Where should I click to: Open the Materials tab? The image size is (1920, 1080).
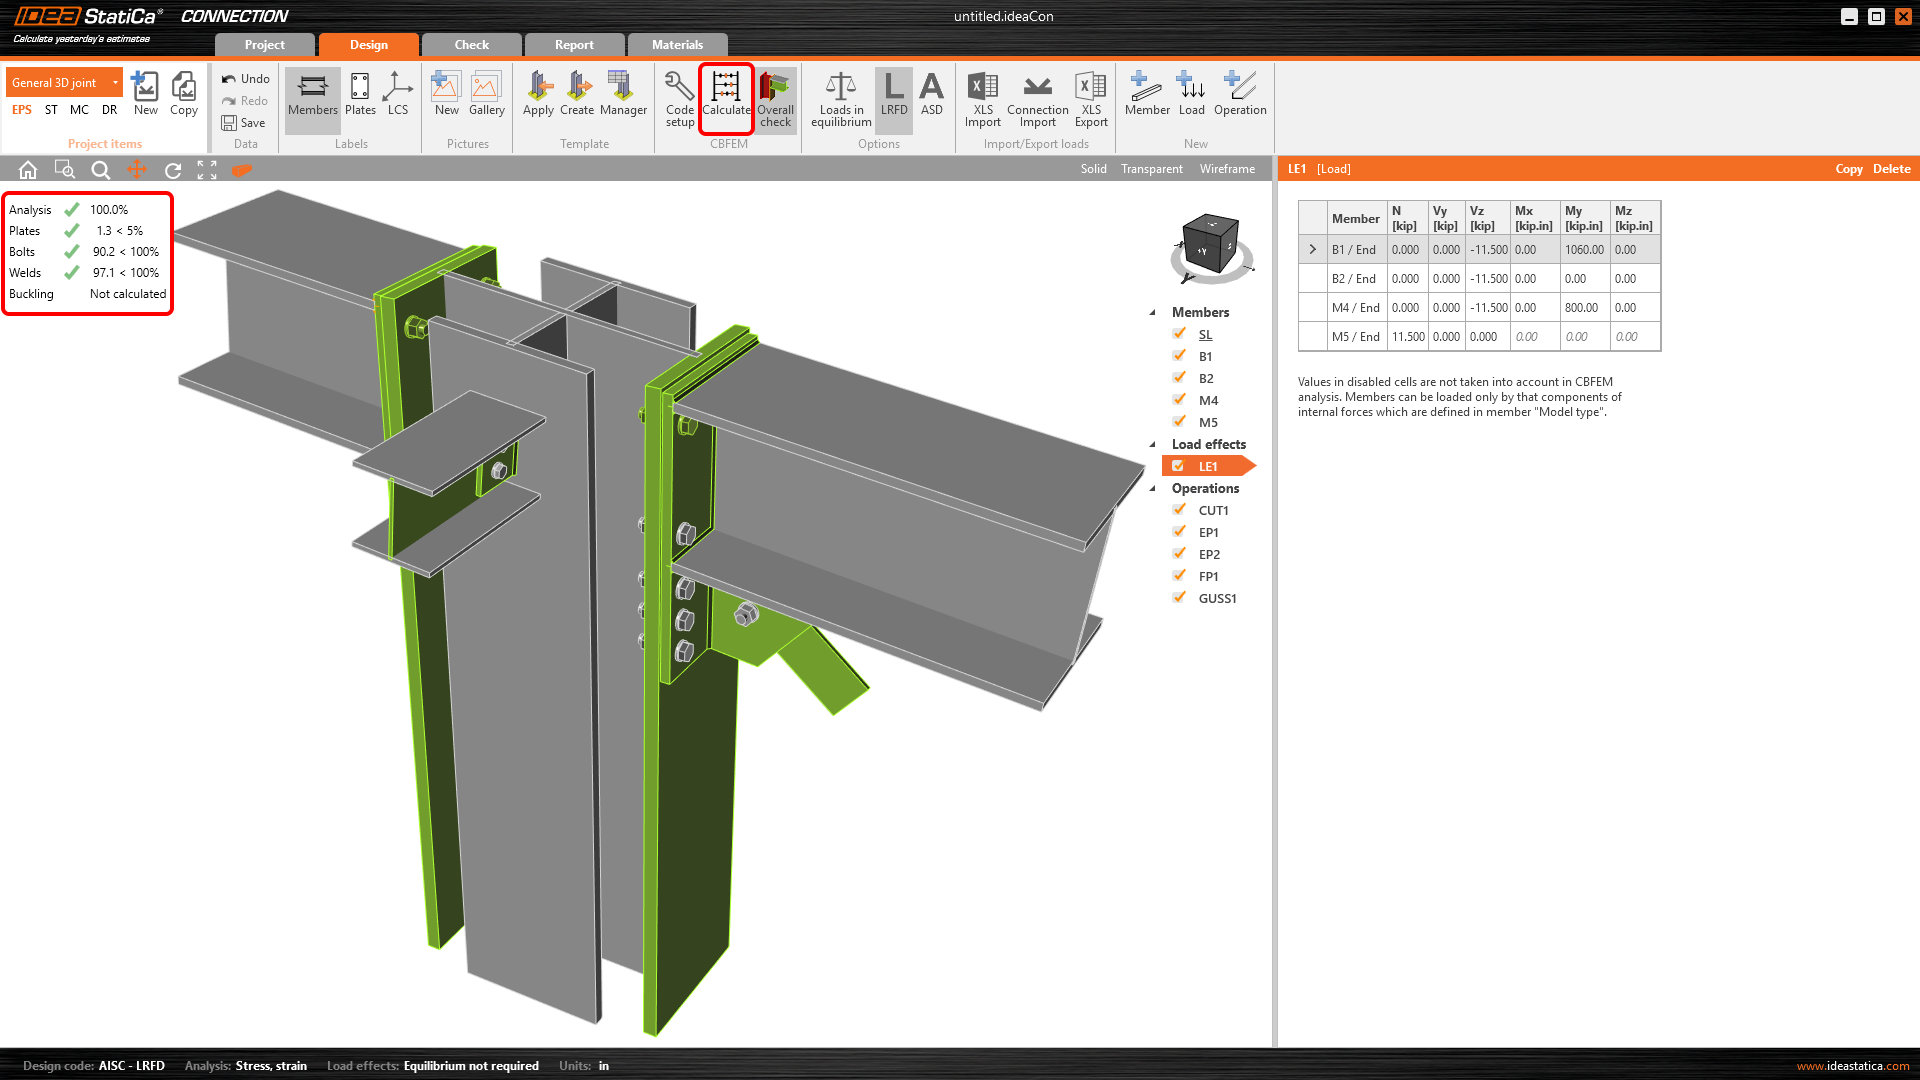tap(677, 45)
